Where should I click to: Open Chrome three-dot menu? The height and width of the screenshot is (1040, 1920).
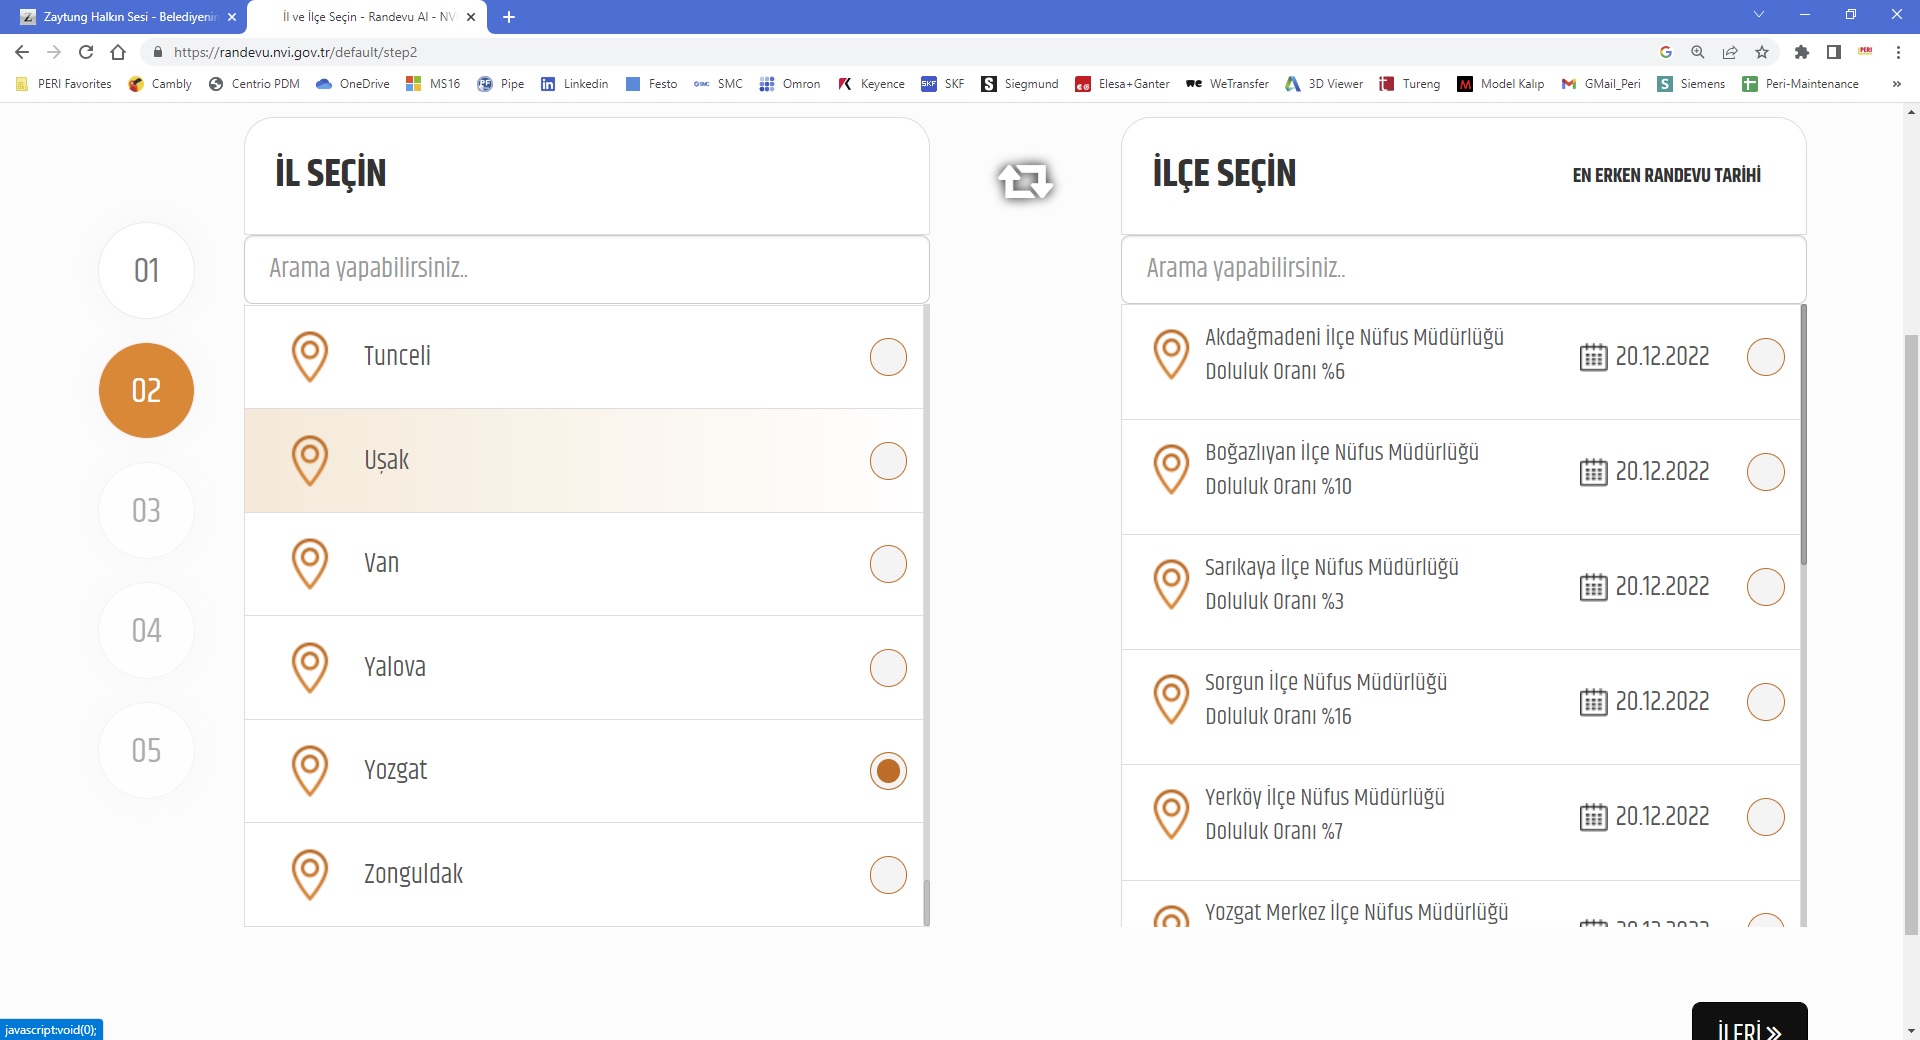point(1898,52)
